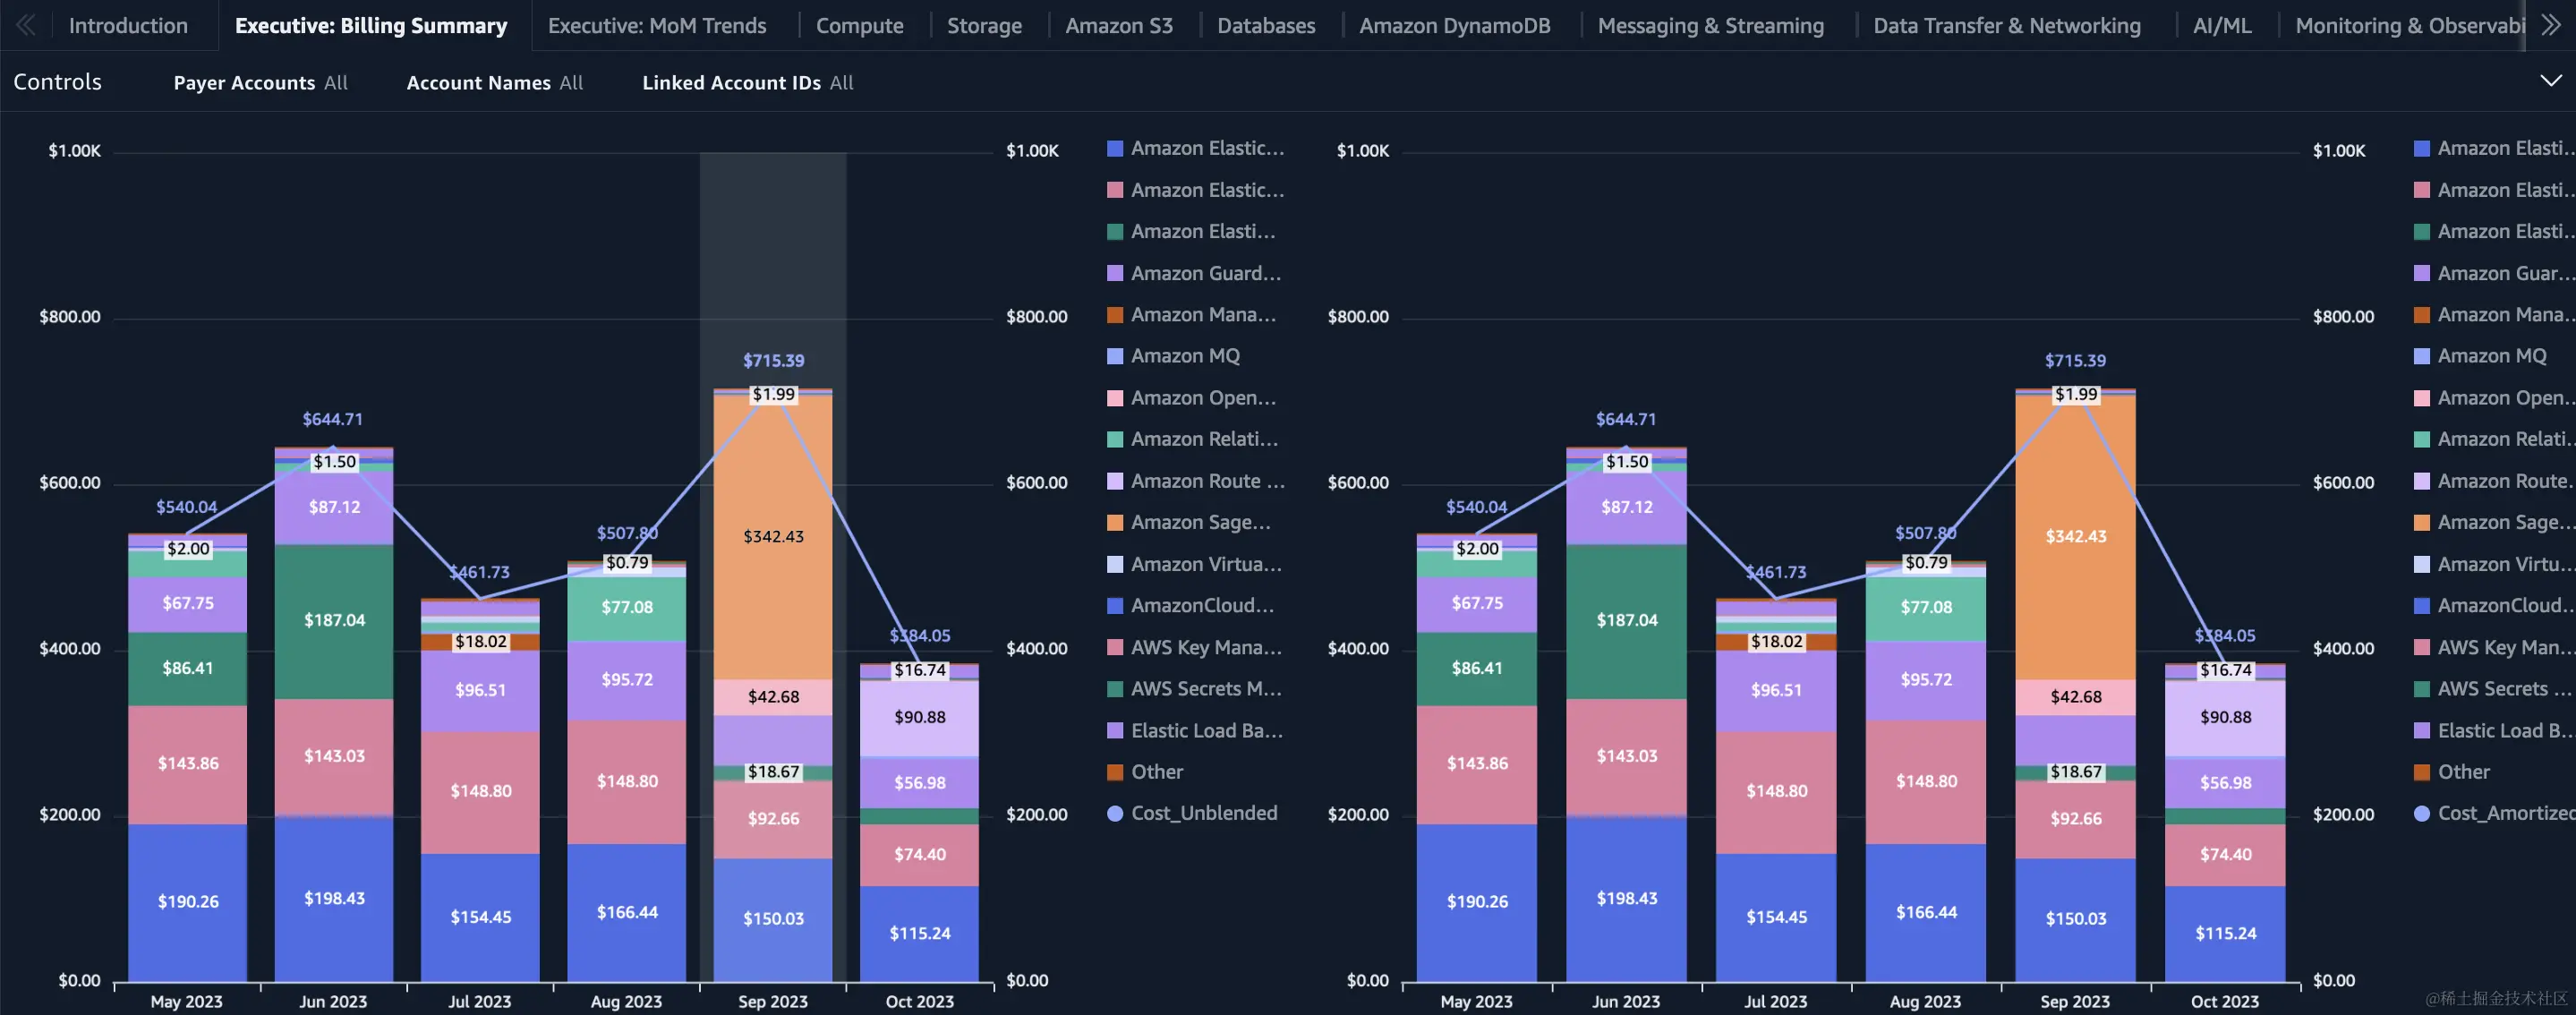This screenshot has height=1015, width=2576.
Task: Click the $187.04 Jun 2023 segment in left chart
Action: 334,620
